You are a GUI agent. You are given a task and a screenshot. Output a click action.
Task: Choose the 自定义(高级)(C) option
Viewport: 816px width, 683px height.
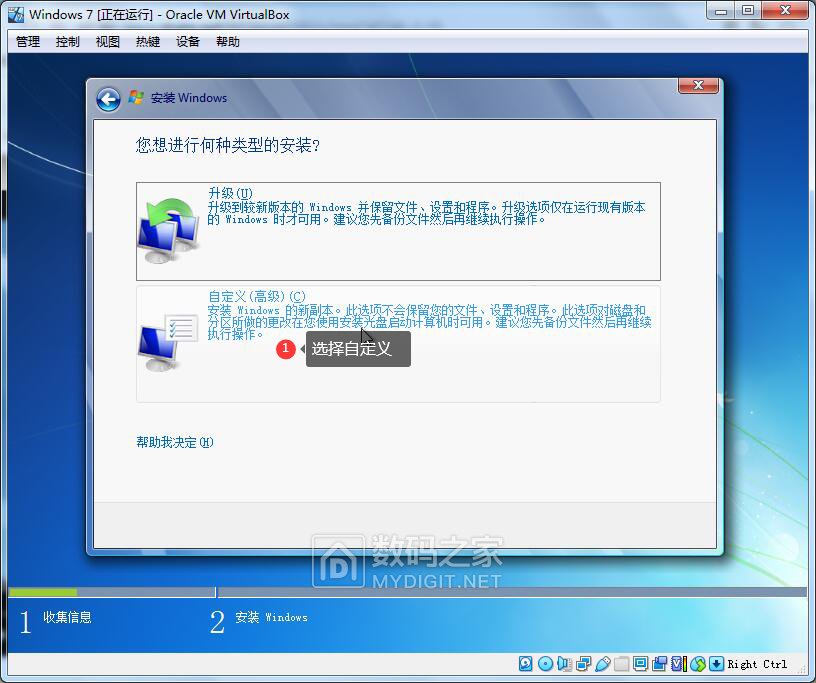(398, 344)
